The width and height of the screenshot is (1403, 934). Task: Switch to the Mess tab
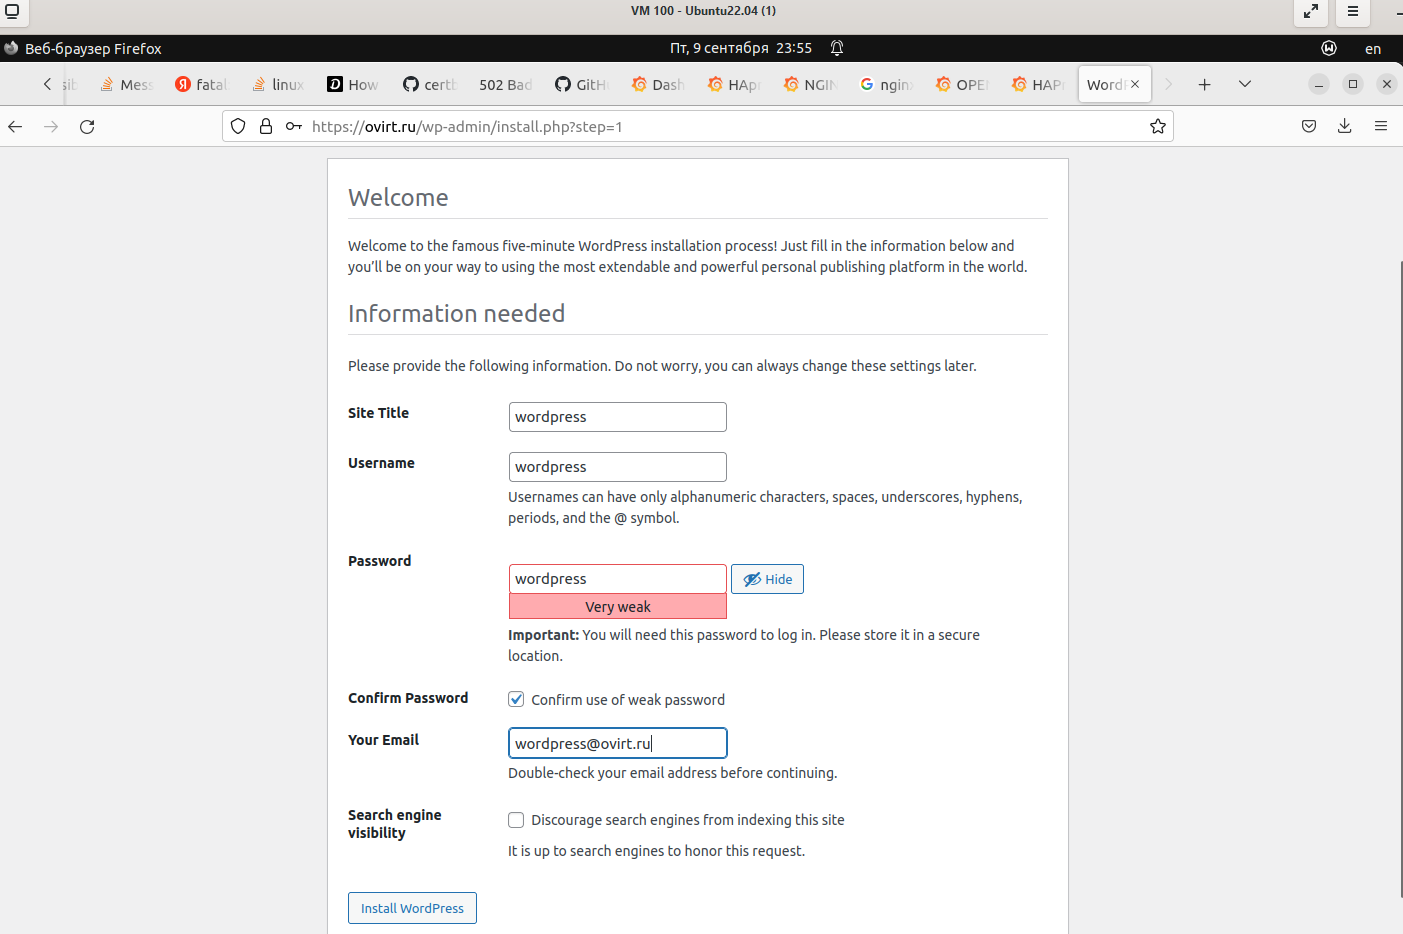tap(126, 85)
